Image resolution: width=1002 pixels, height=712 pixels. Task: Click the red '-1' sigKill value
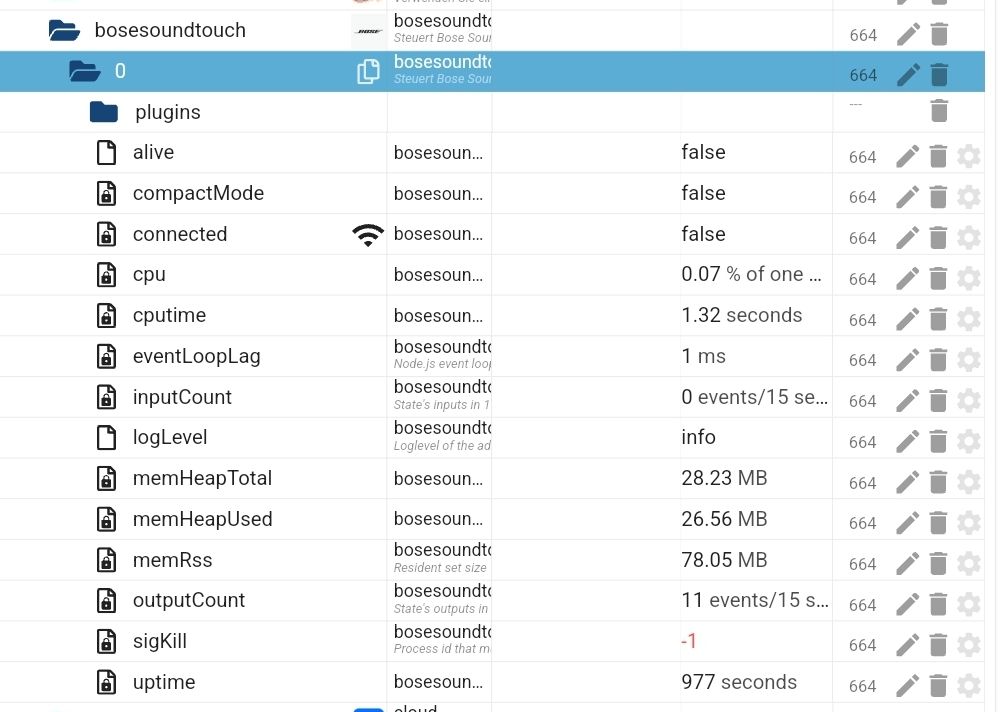(x=689, y=641)
